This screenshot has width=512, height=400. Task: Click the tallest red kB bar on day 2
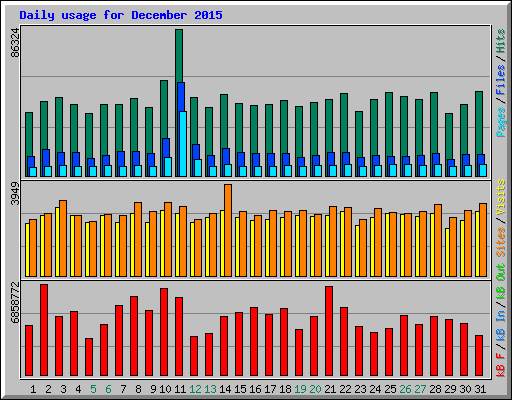point(44,330)
